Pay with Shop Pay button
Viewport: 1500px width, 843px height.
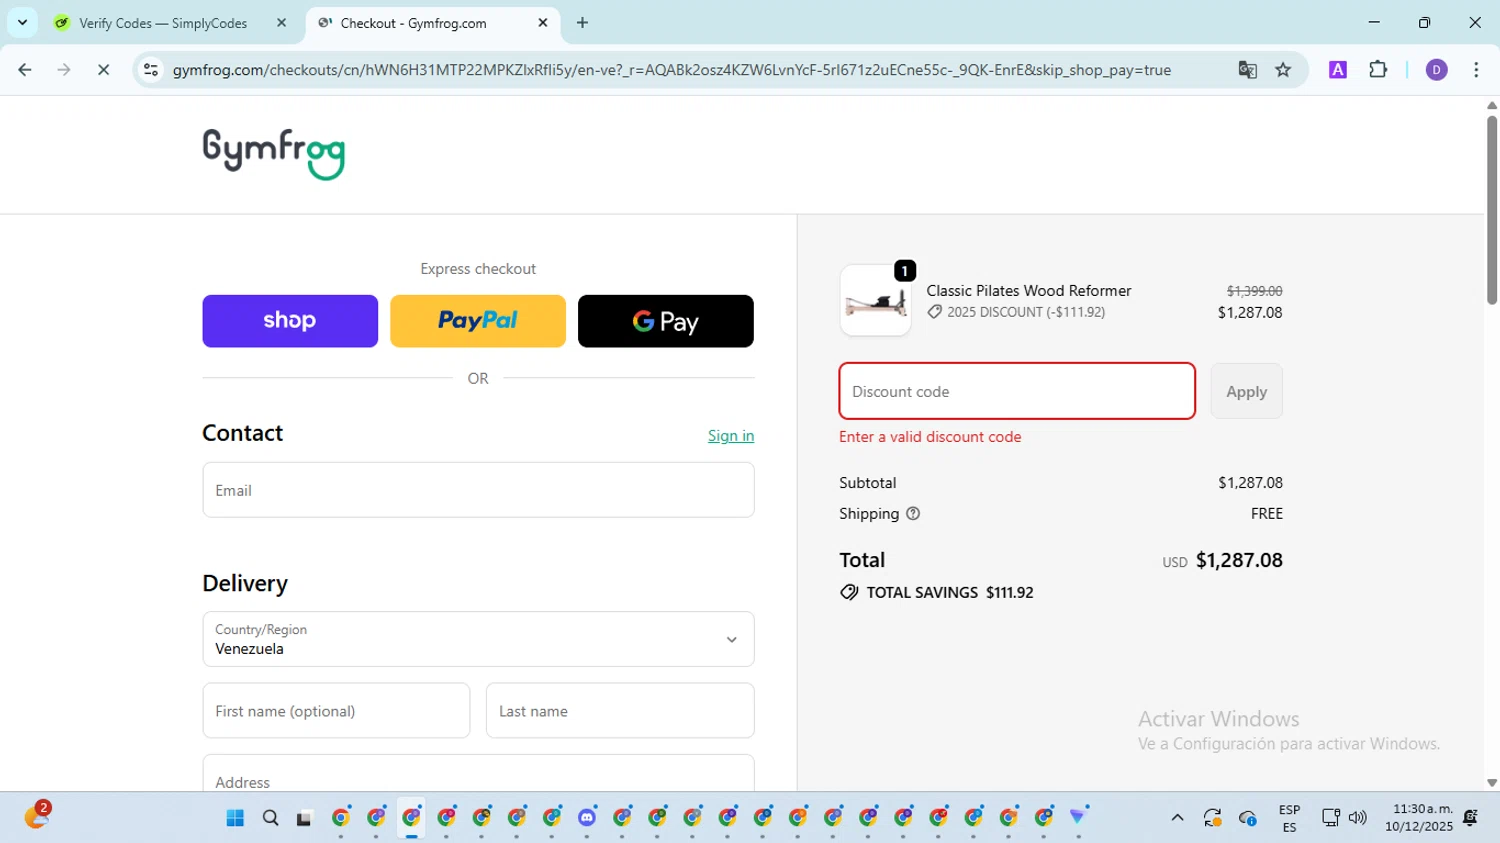pos(290,321)
